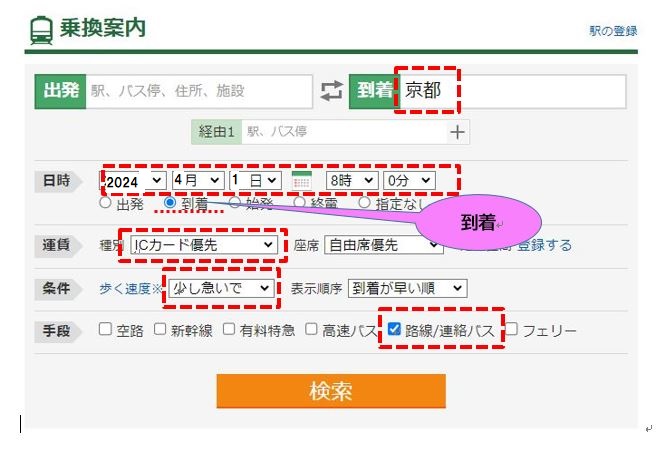This screenshot has width=662, height=456.
Task: Uncheck the 路線/連絡バス checkbox
Action: click(x=394, y=329)
